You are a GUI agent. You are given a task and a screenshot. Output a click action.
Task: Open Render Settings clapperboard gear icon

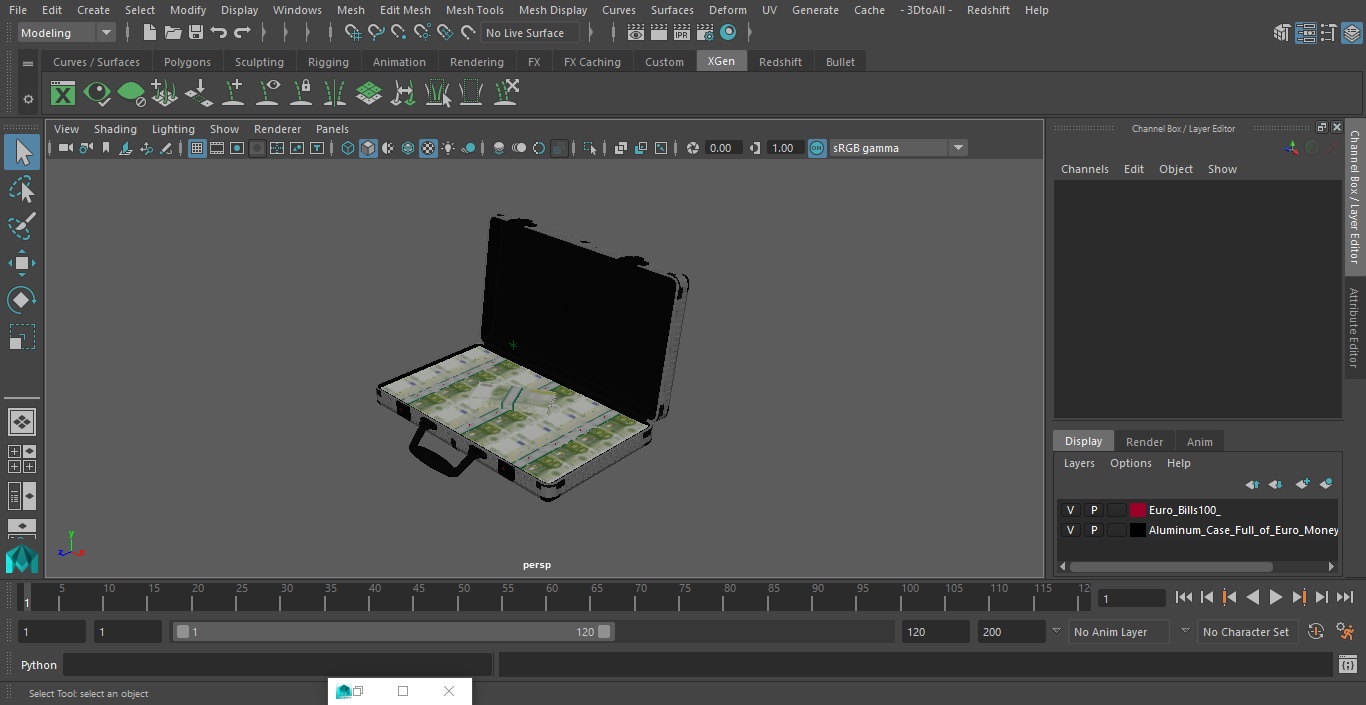point(705,33)
